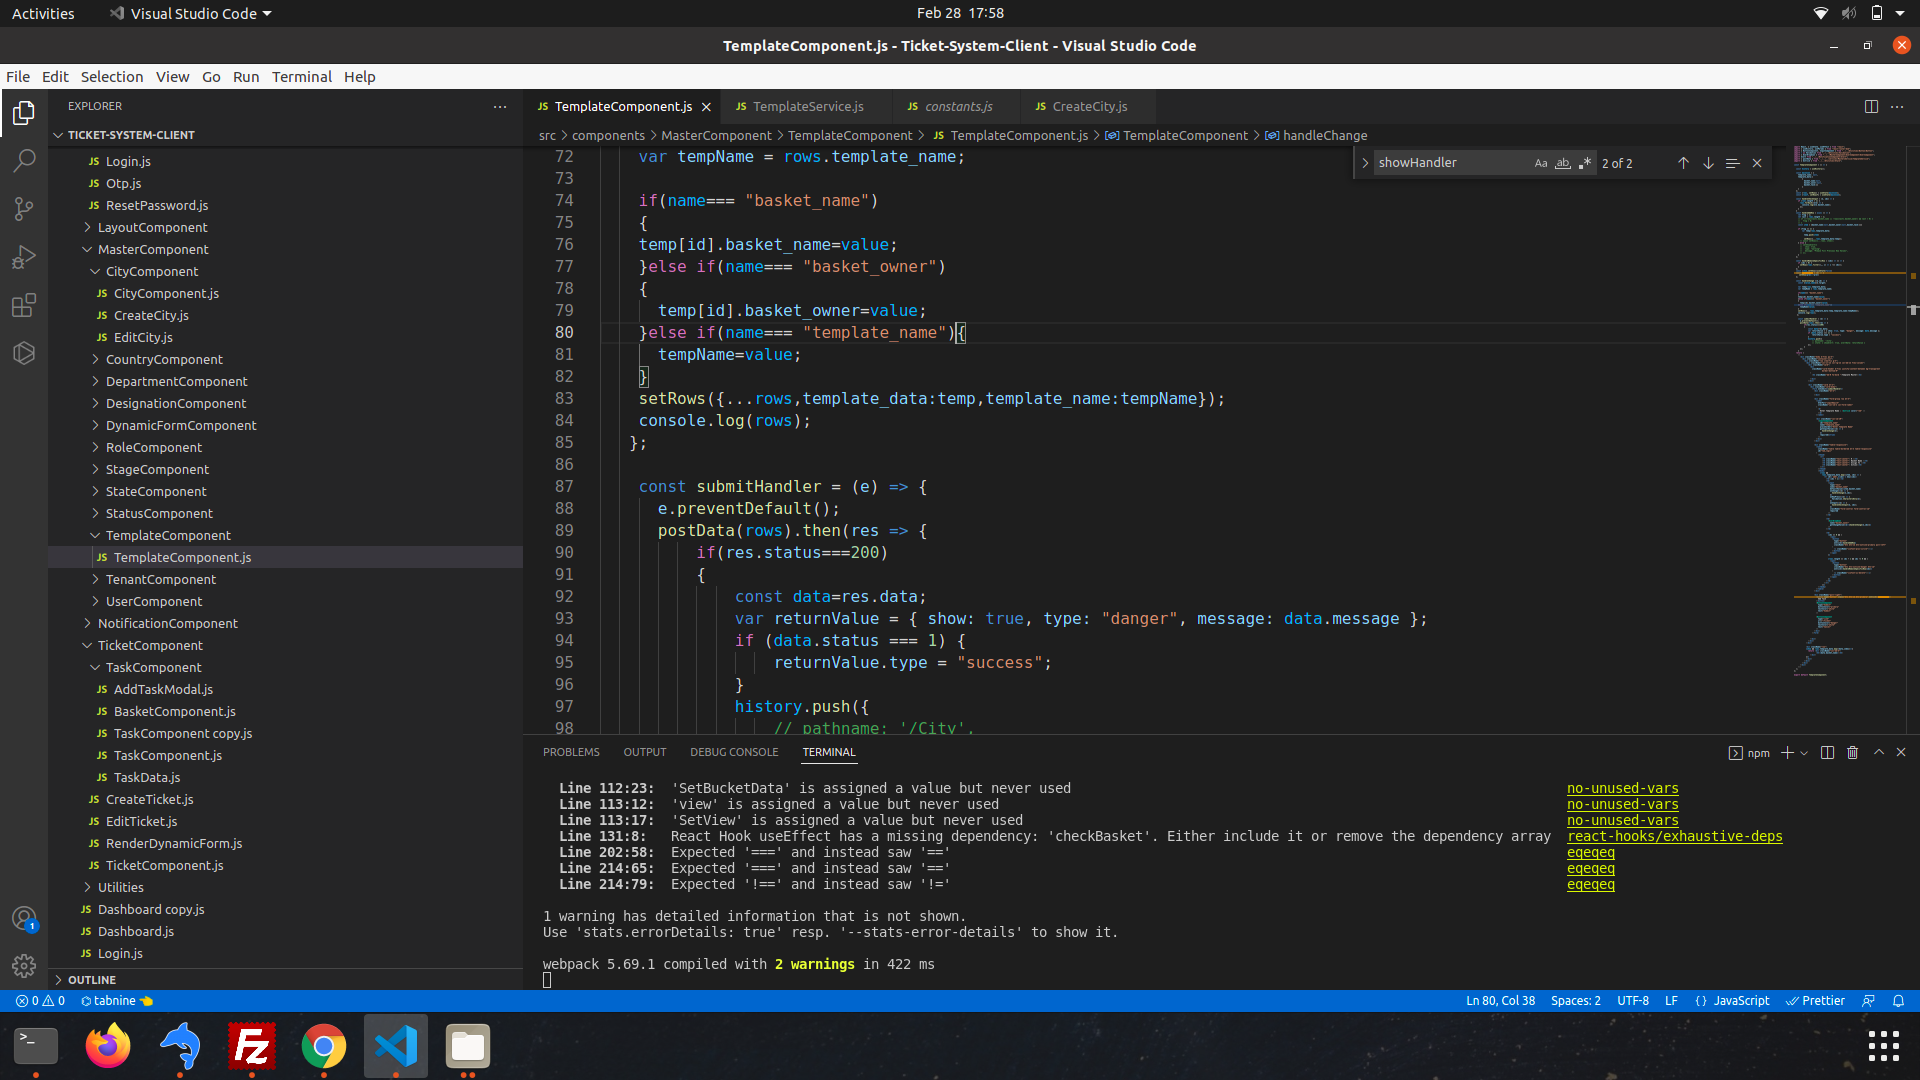Toggle replace mode chevron in find widget

pyautogui.click(x=1365, y=163)
